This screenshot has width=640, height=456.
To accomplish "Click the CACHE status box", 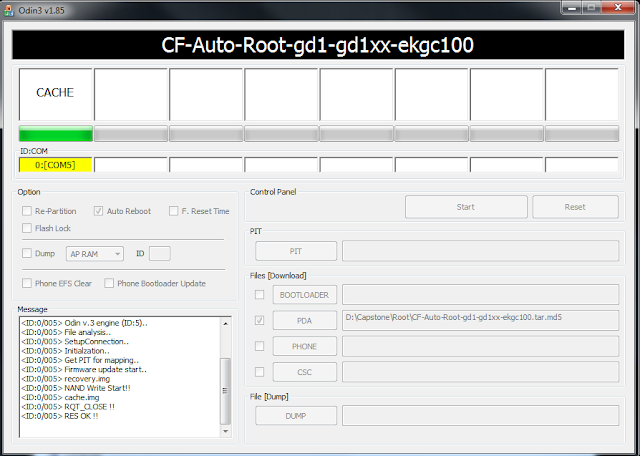I will pos(56,94).
